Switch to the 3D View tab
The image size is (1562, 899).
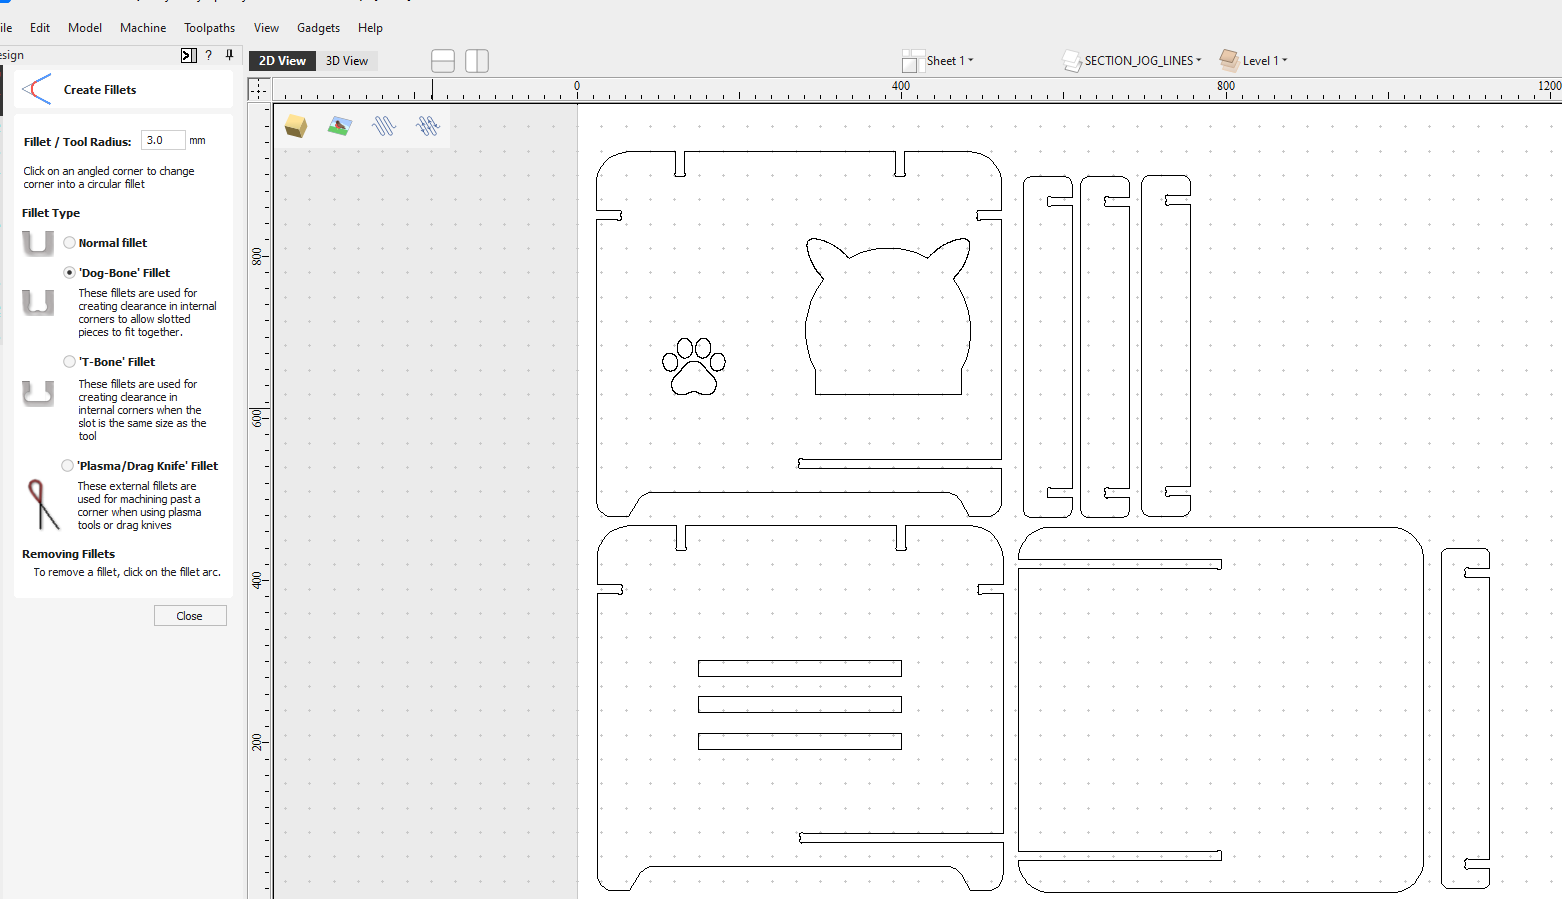click(346, 61)
